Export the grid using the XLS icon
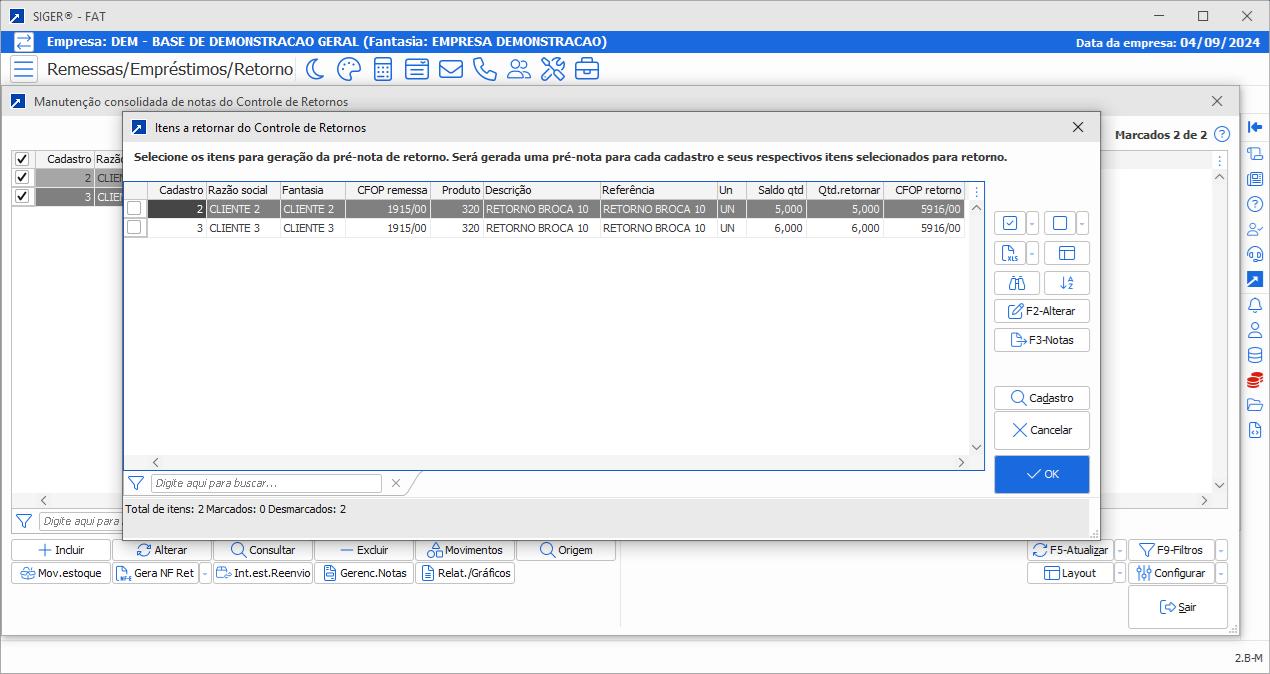Image resolution: width=1270 pixels, height=674 pixels. (x=1008, y=253)
